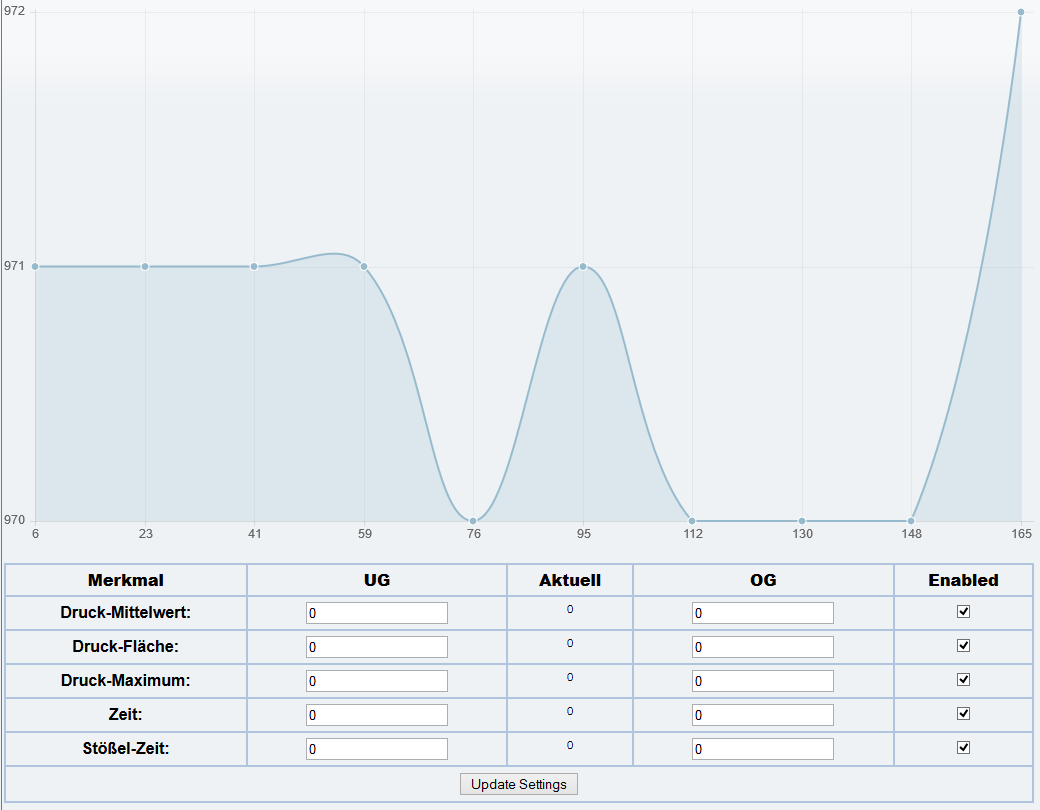The height and width of the screenshot is (810, 1040).
Task: Click the x-axis label 165
Action: (x=1021, y=533)
